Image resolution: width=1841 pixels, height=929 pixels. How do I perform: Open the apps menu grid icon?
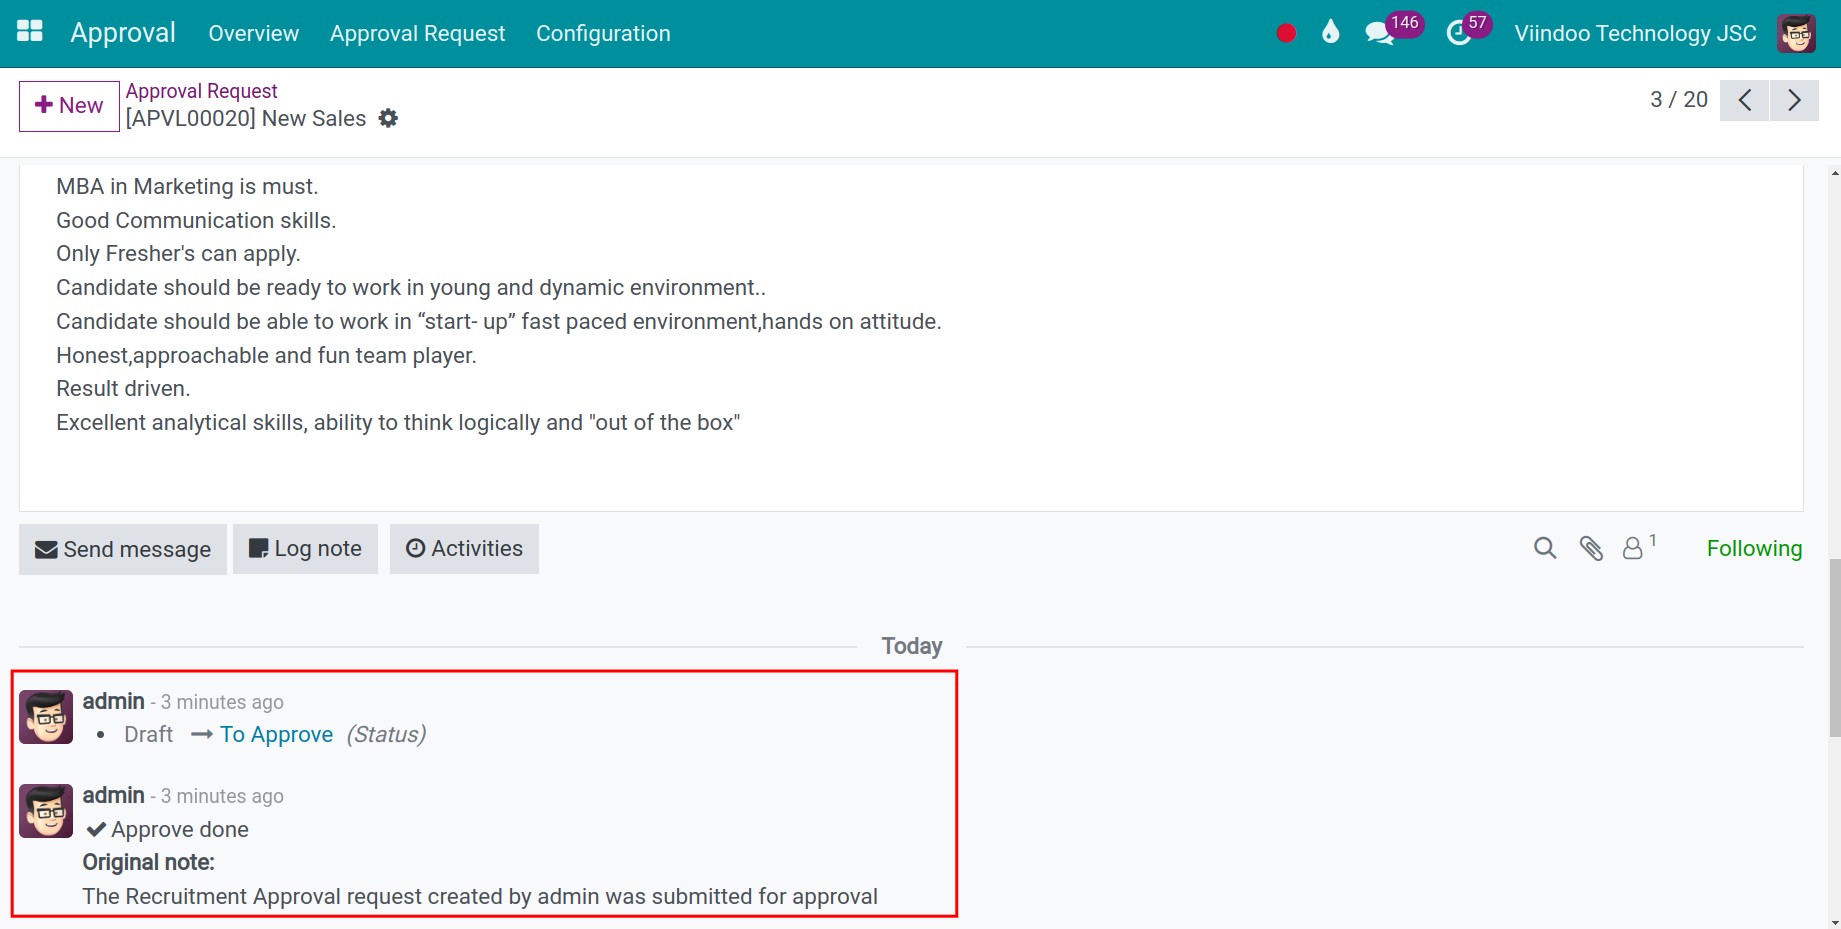click(29, 31)
